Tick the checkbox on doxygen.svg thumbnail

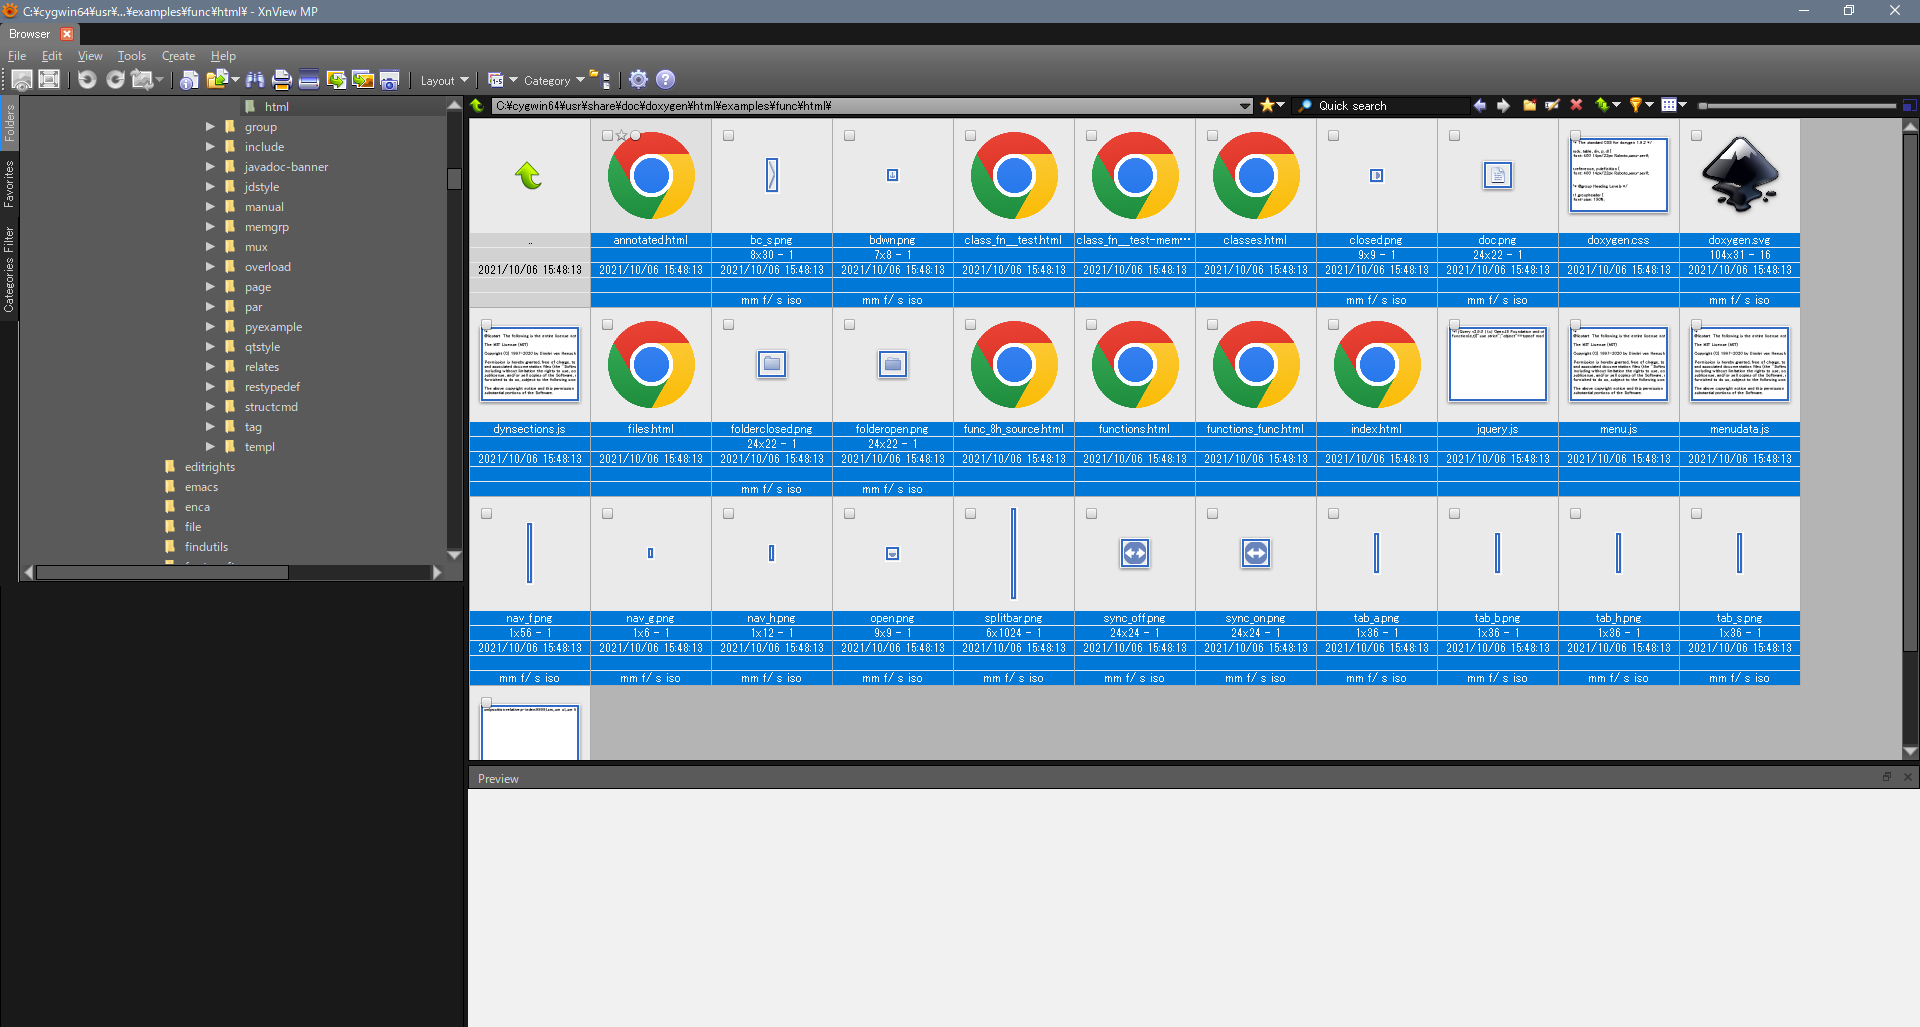[x=1697, y=136]
